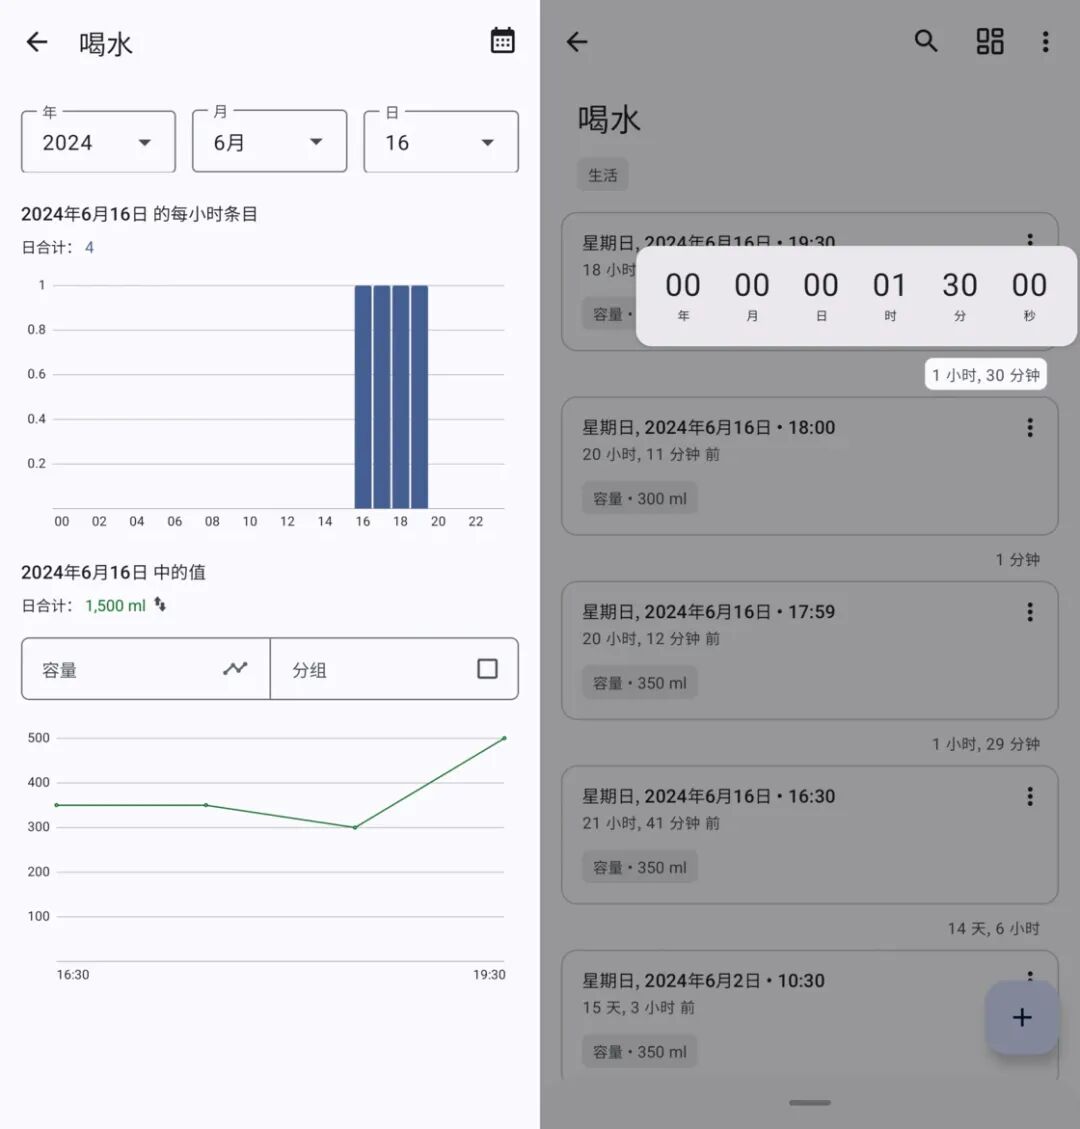Tap the 容量 · 300 ml chip

pyautogui.click(x=639, y=498)
